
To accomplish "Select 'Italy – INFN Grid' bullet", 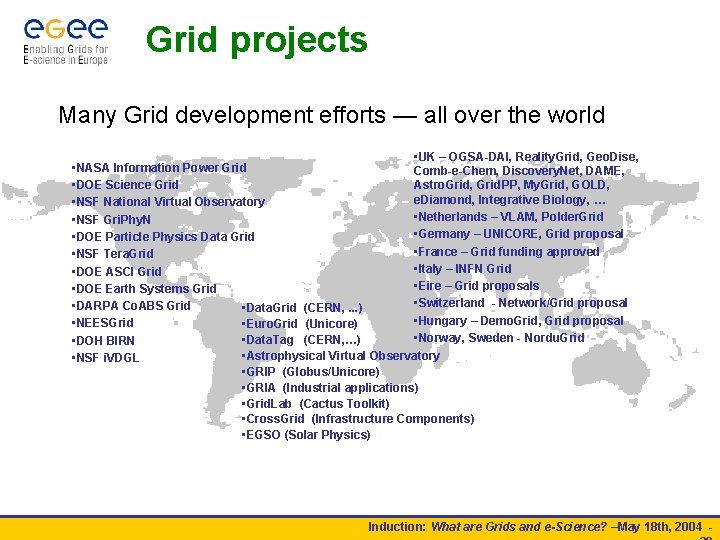I will (x=462, y=269).
